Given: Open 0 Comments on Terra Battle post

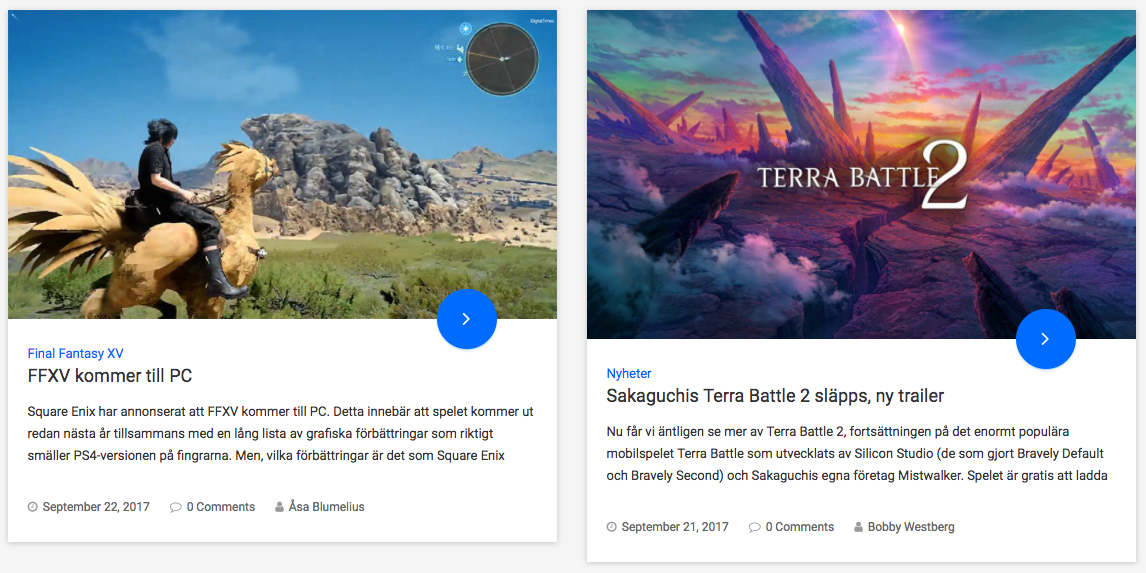Looking at the screenshot, I should click(x=800, y=527).
